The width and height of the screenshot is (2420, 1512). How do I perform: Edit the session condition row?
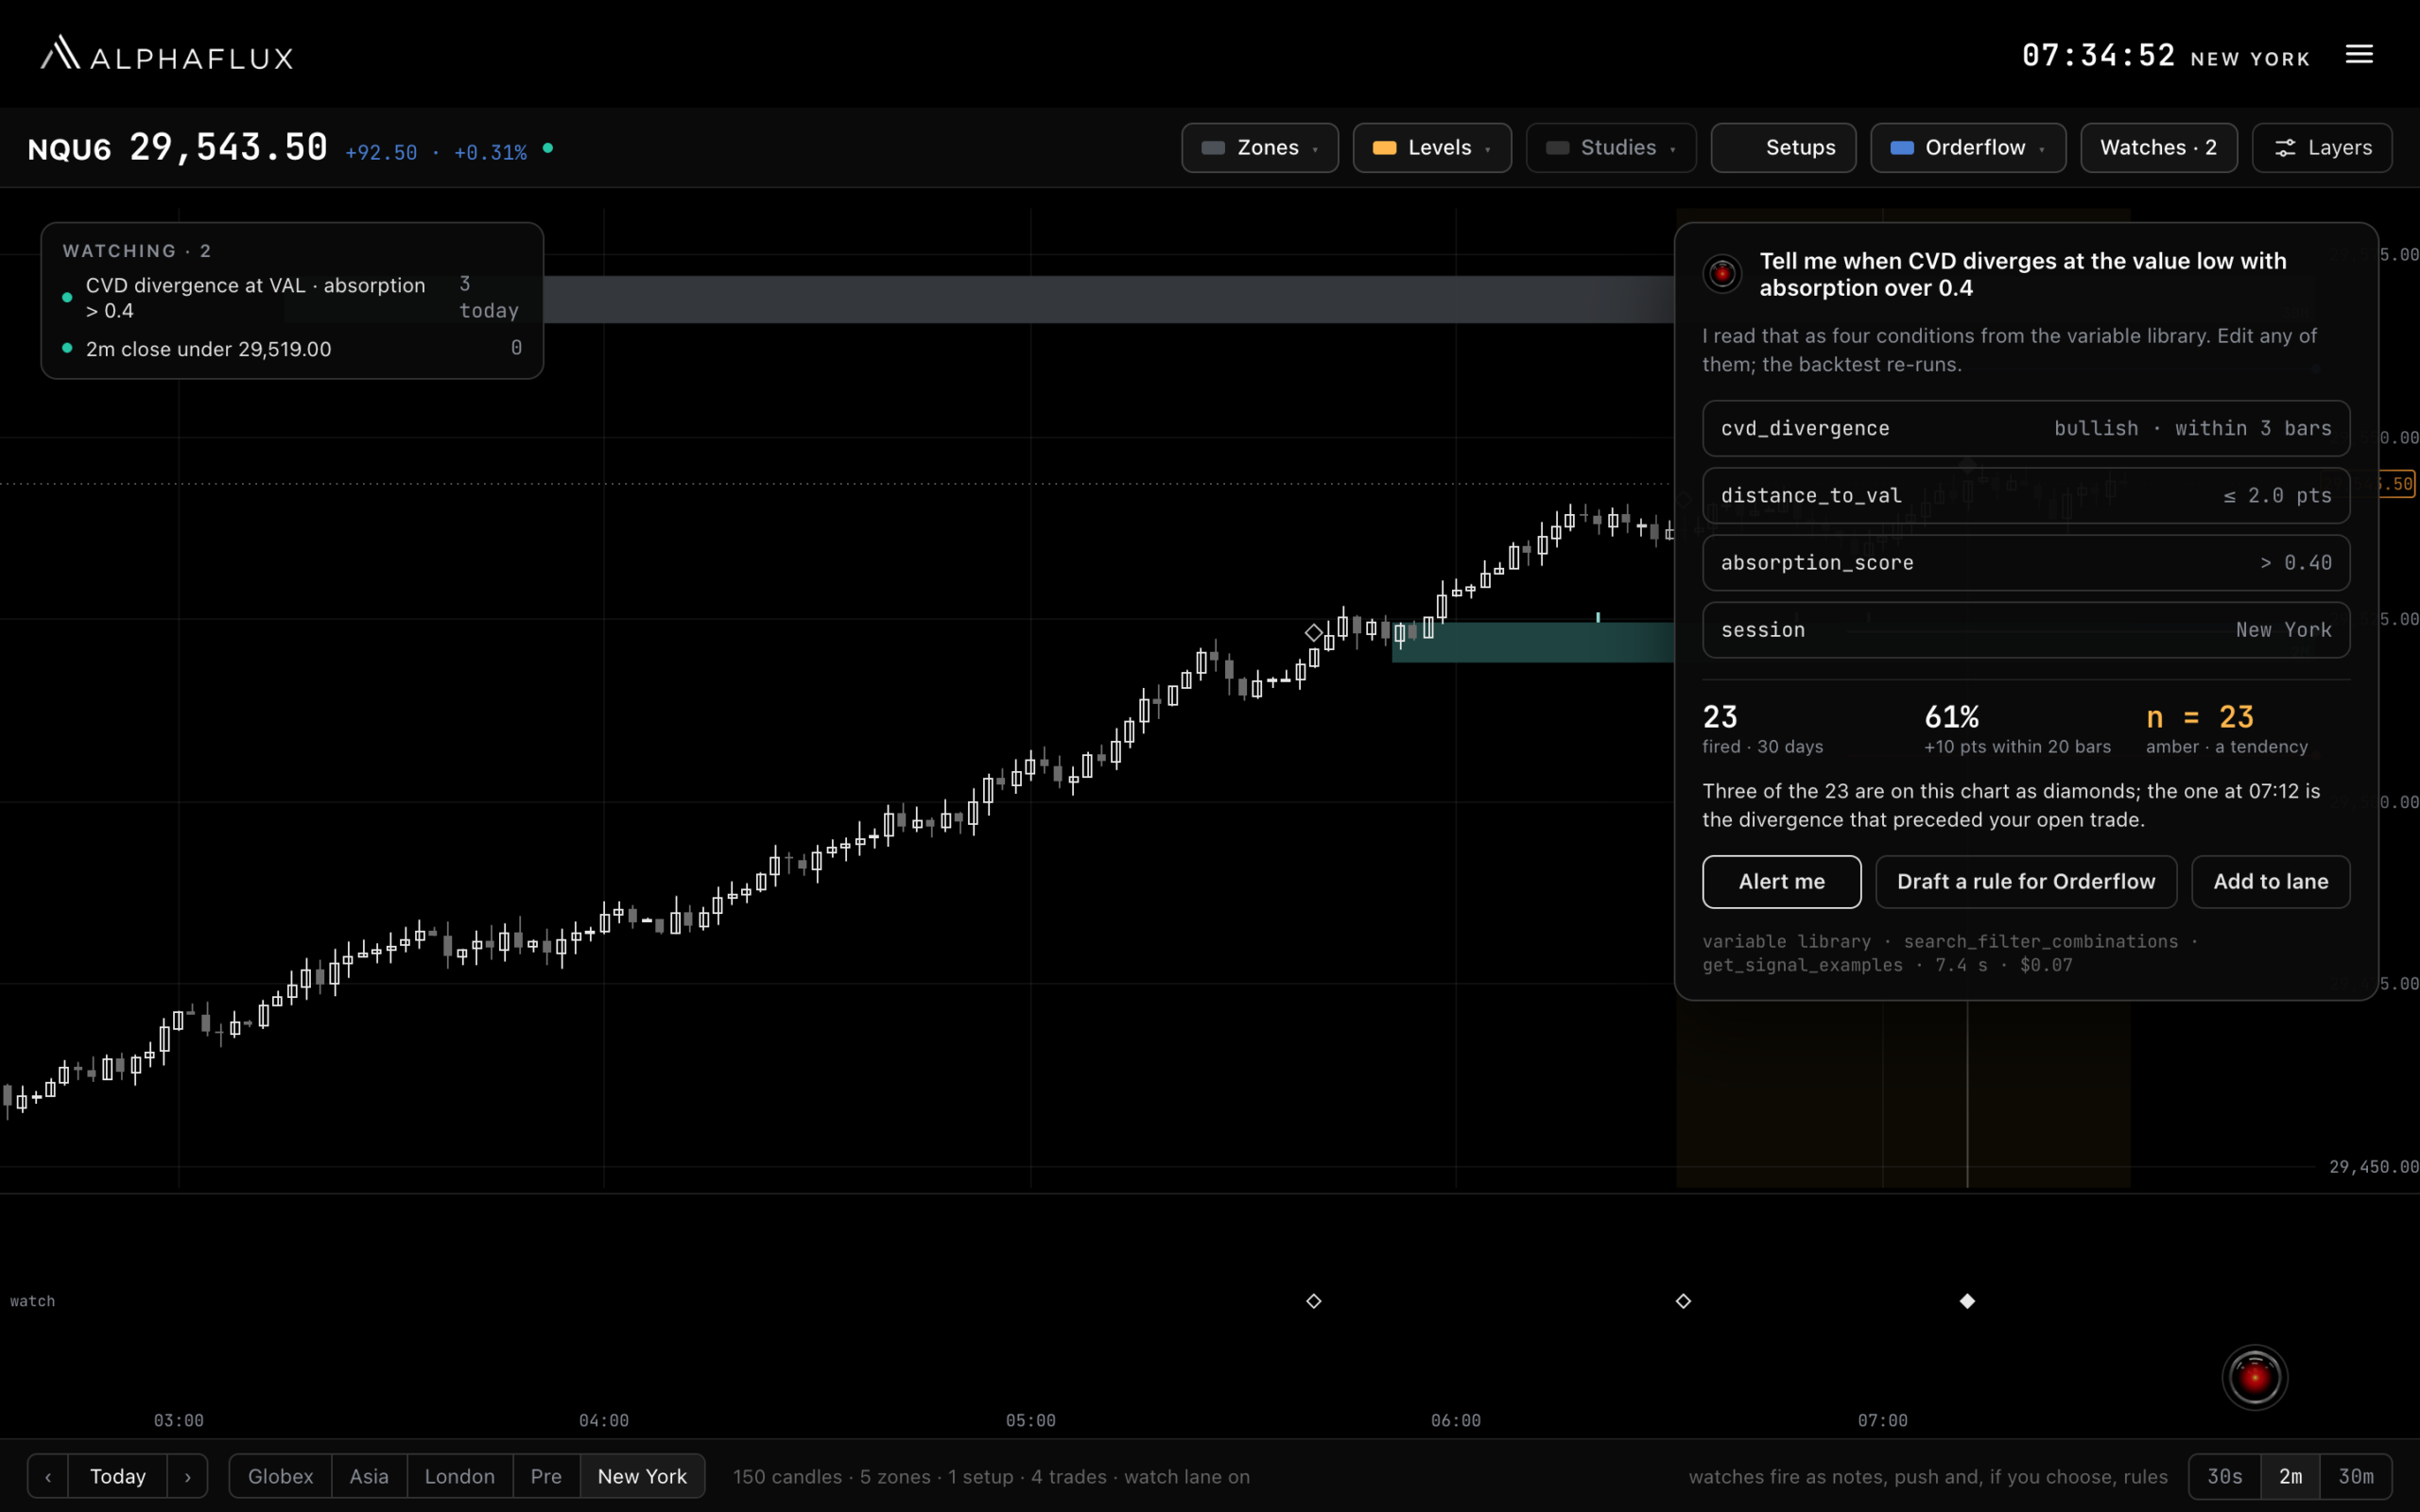2026,629
